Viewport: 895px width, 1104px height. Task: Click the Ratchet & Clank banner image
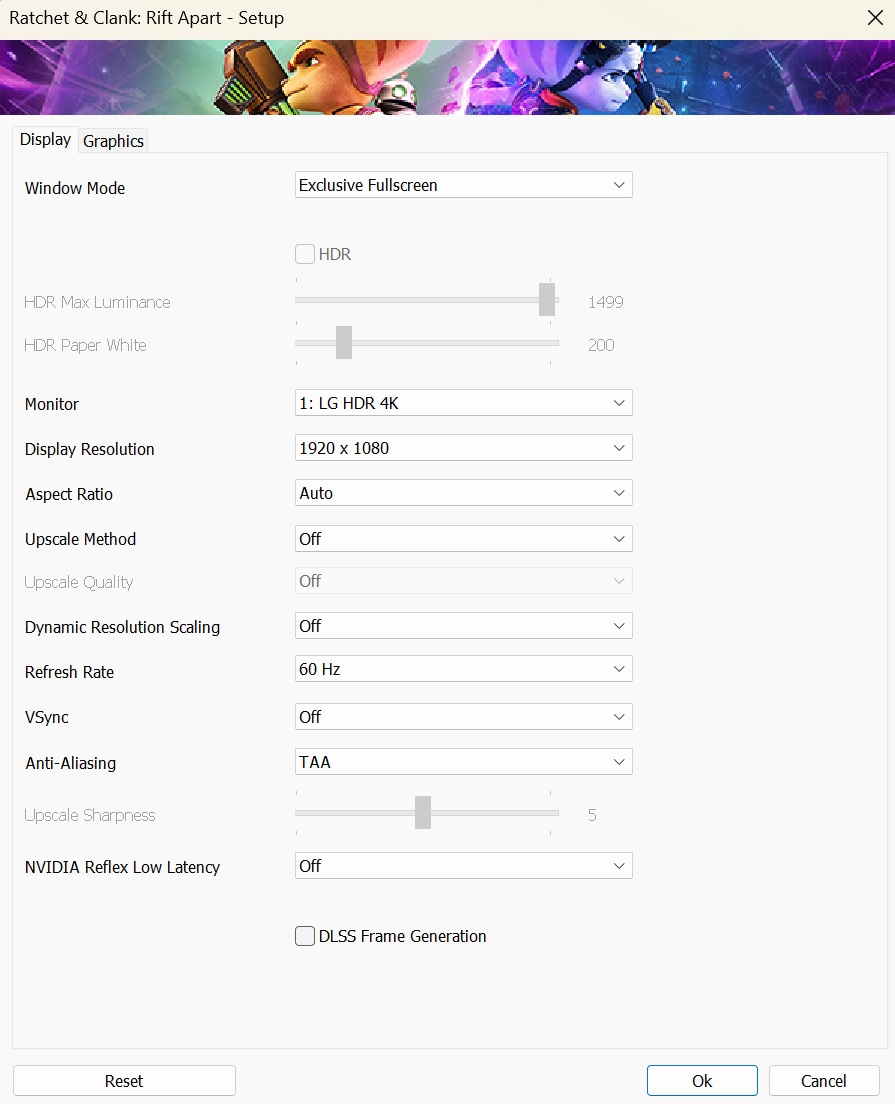pos(447,77)
